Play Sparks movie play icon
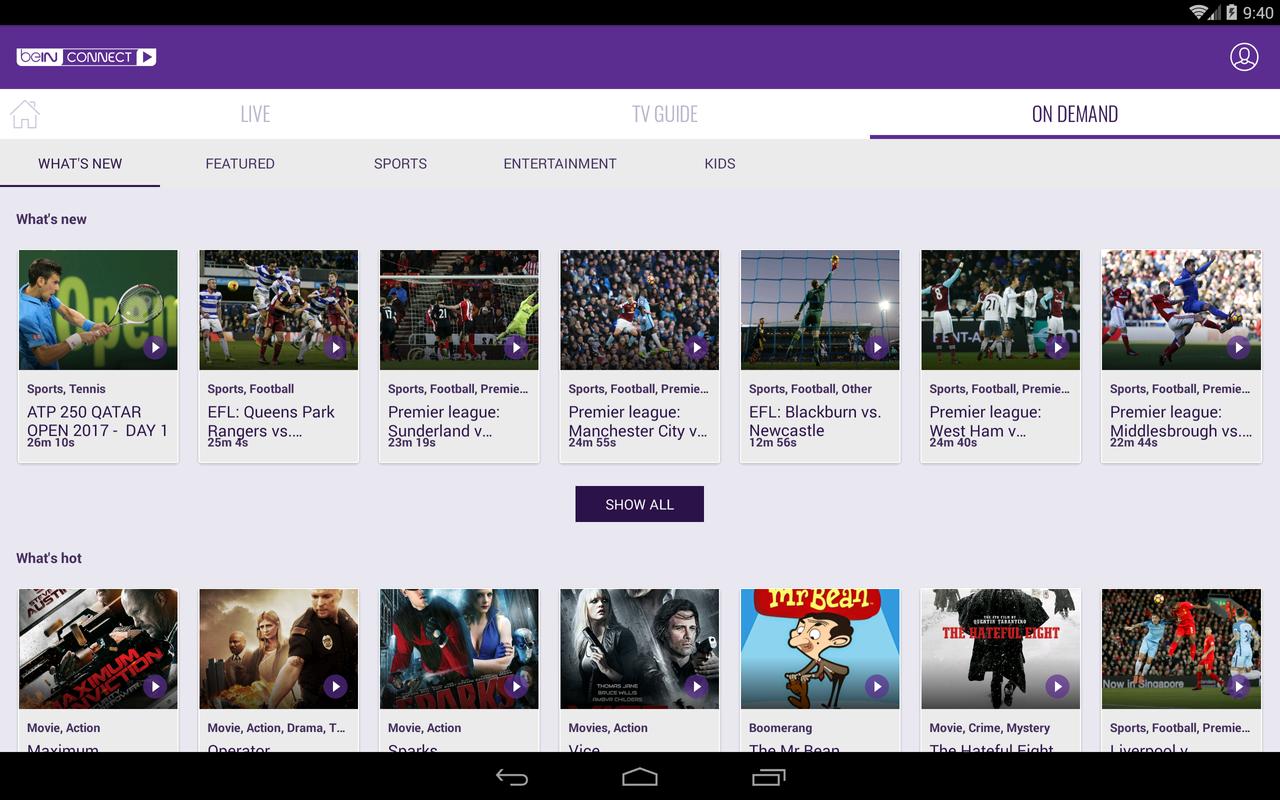The width and height of the screenshot is (1280, 800). point(515,686)
